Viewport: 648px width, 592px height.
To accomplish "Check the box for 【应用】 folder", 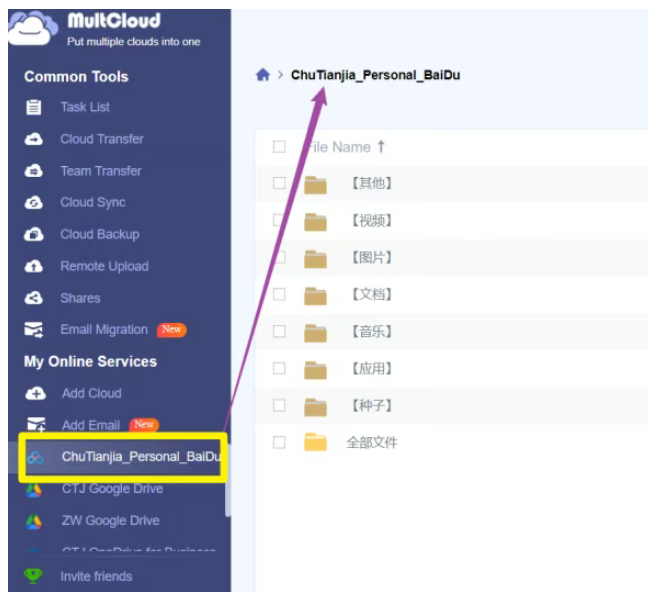I will pyautogui.click(x=279, y=368).
